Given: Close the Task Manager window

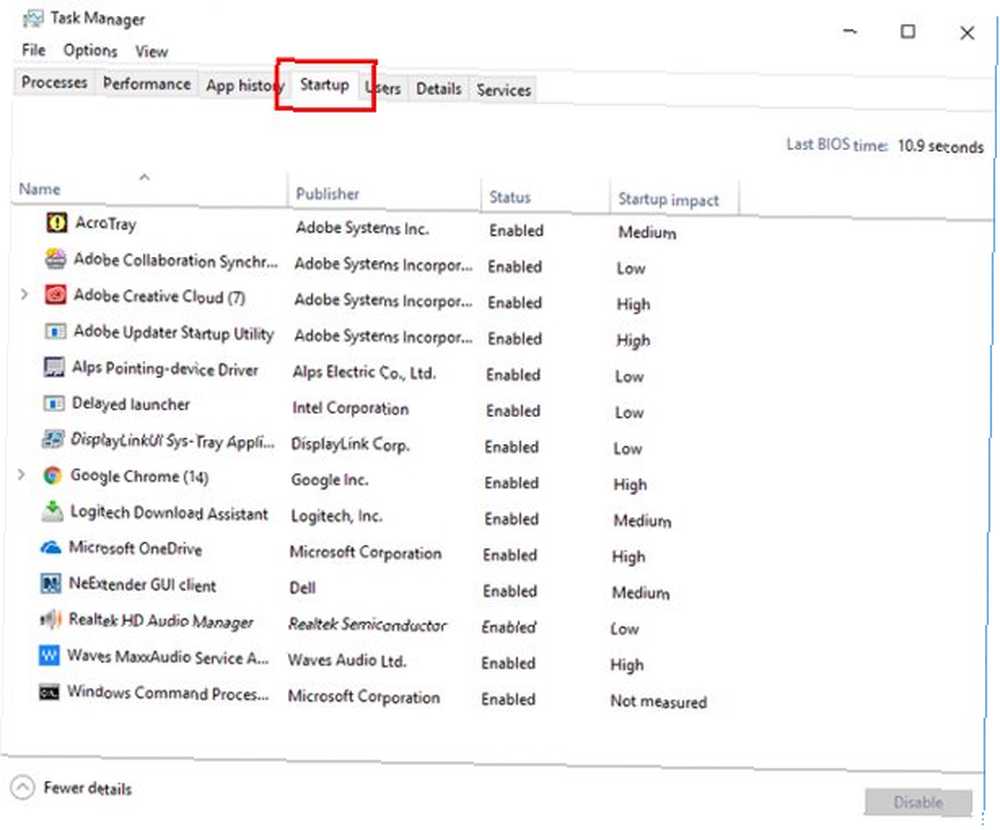Looking at the screenshot, I should pos(967,33).
